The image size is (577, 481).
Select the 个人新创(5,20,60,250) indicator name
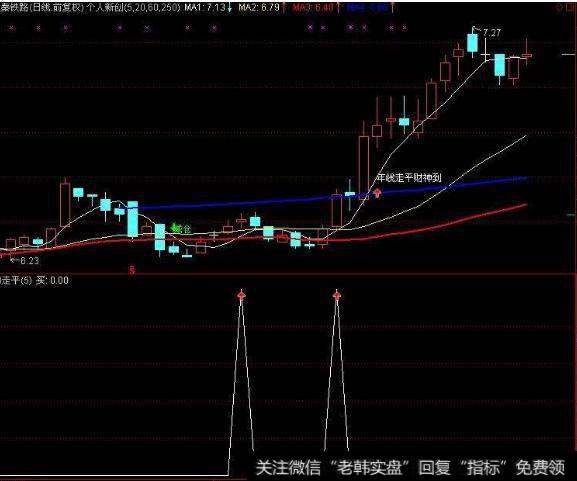(133, 7)
